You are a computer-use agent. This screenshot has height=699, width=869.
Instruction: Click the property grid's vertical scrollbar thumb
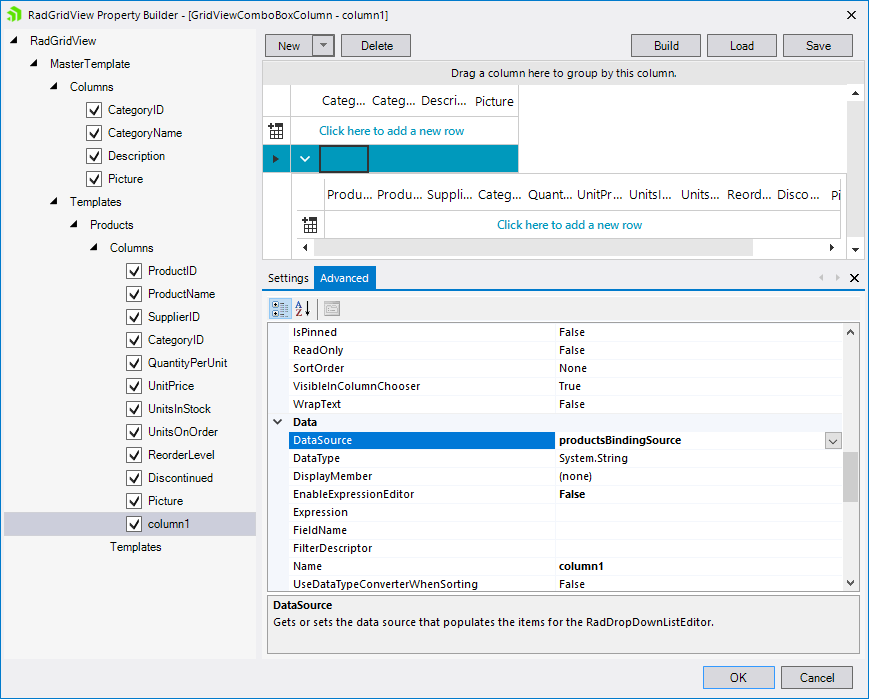point(850,477)
